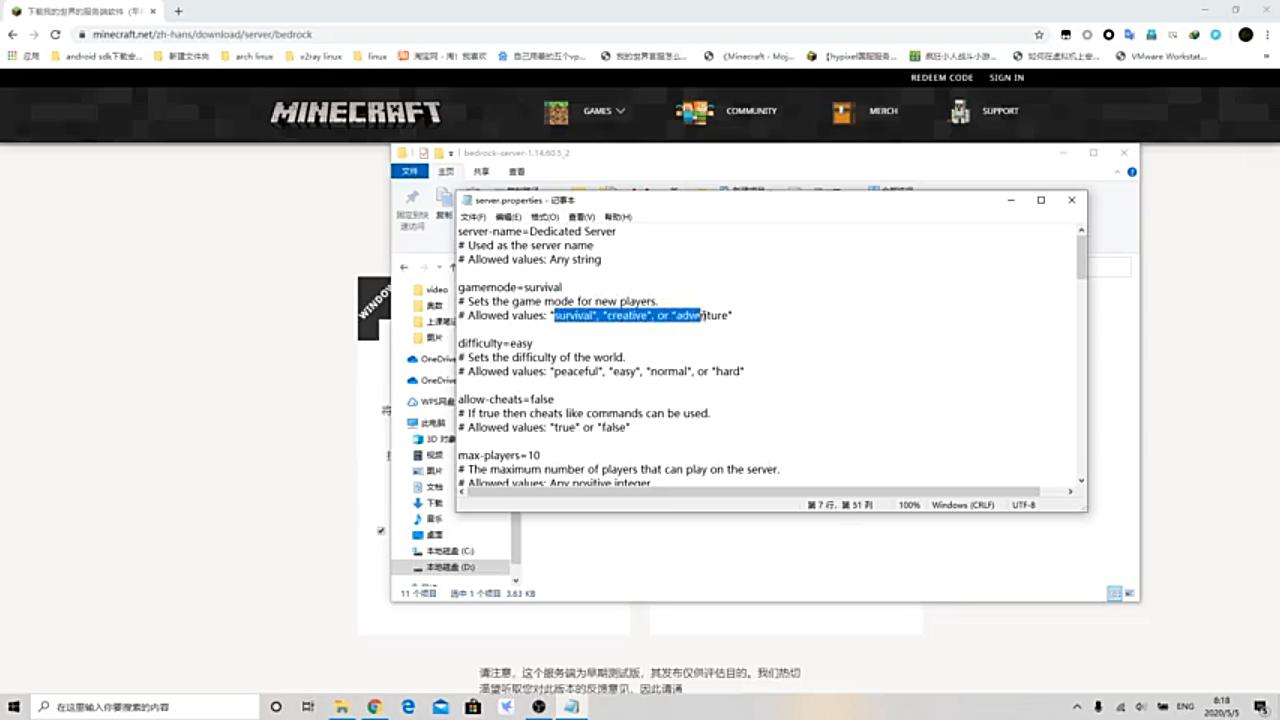Click SIGN IN link

(x=1006, y=78)
